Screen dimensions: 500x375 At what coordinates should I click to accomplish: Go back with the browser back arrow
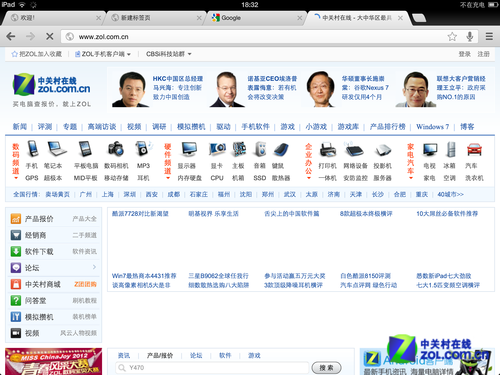click(11, 36)
